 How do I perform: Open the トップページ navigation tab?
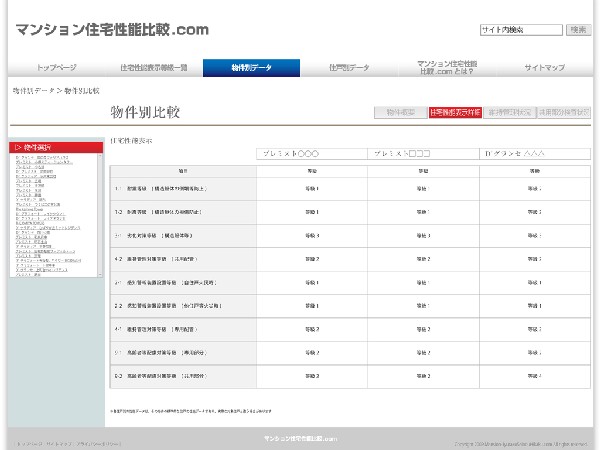[x=56, y=68]
